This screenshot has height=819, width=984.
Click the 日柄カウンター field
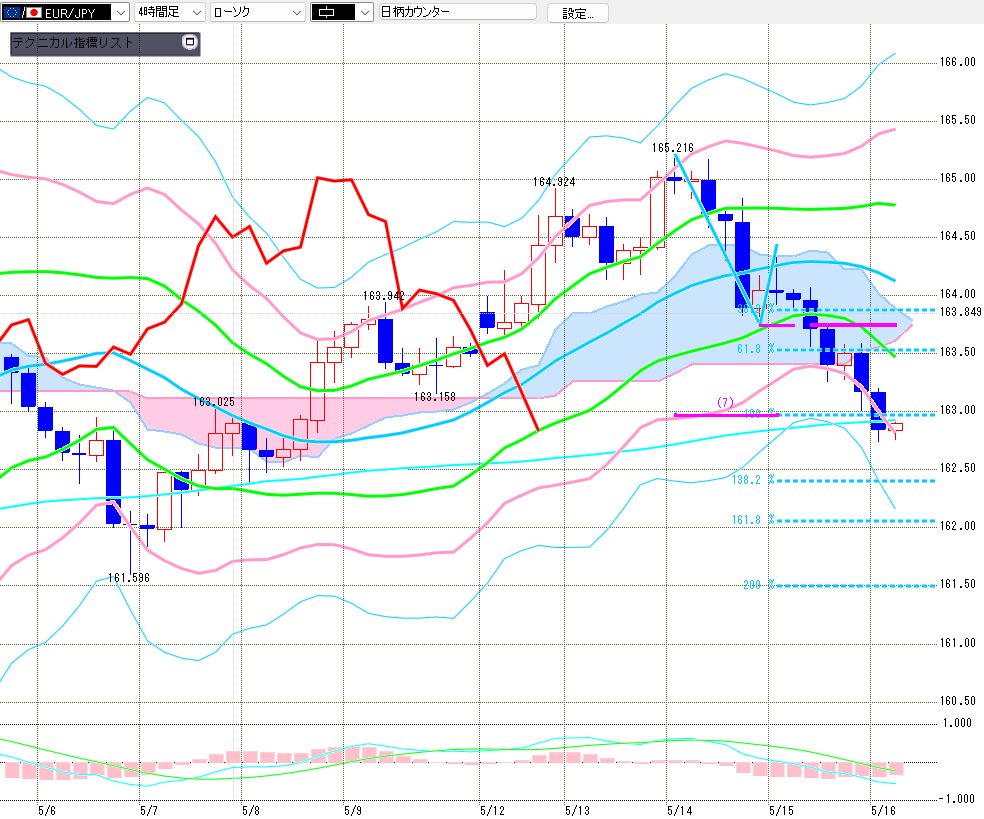pyautogui.click(x=457, y=12)
